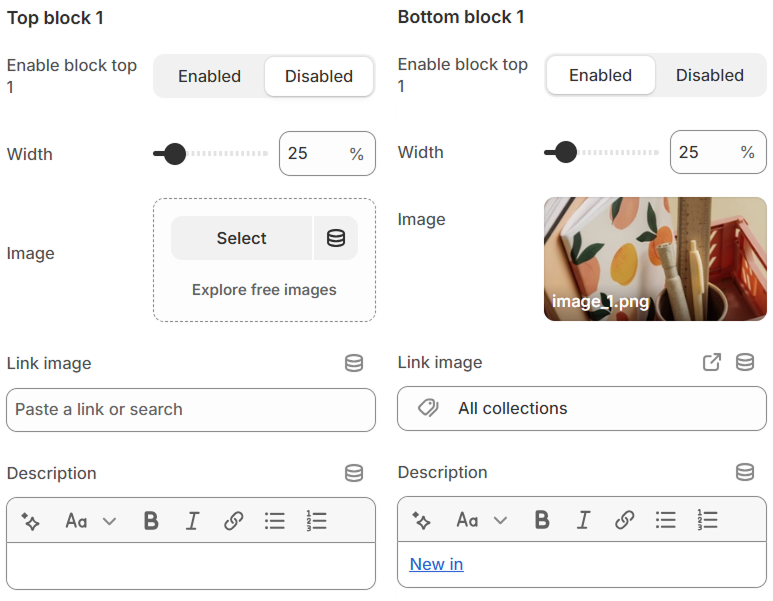Screen dimensions: 773x601
Task: Click the empty Top block description text area
Action: pyautogui.click(x=191, y=566)
